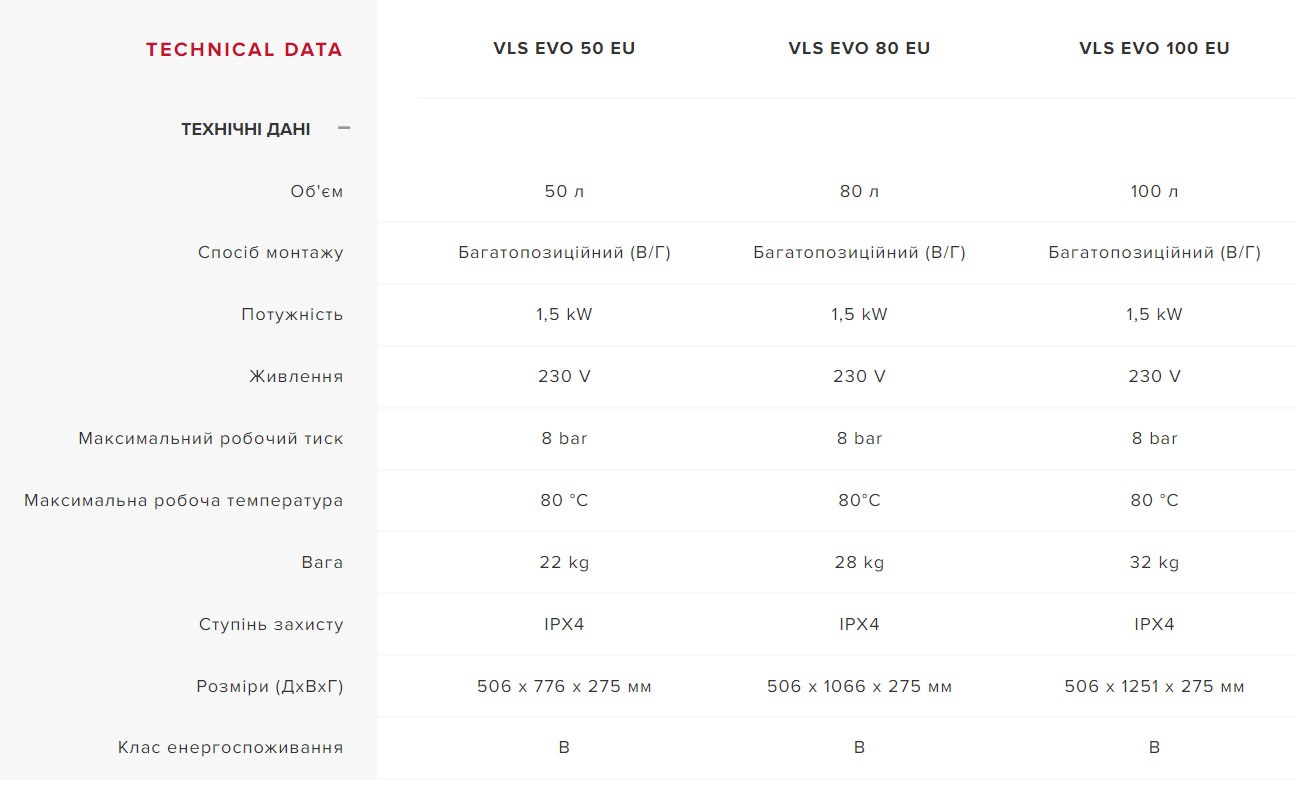Collapse the ТЕХНІЧНІ ДАНІ section minus icon
Viewport: 1296px width, 786px height.
(x=344, y=128)
